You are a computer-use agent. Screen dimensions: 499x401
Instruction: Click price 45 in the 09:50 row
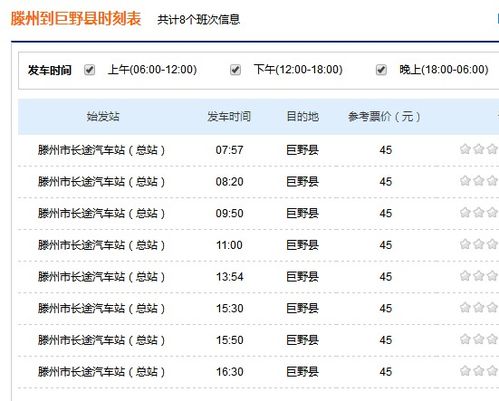click(386, 213)
